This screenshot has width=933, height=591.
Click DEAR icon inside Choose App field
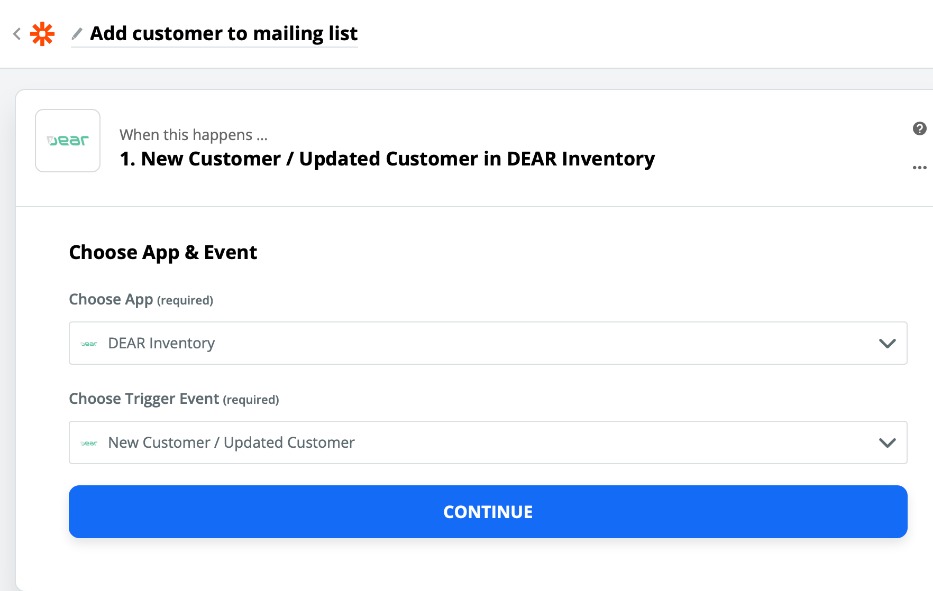click(x=89, y=343)
